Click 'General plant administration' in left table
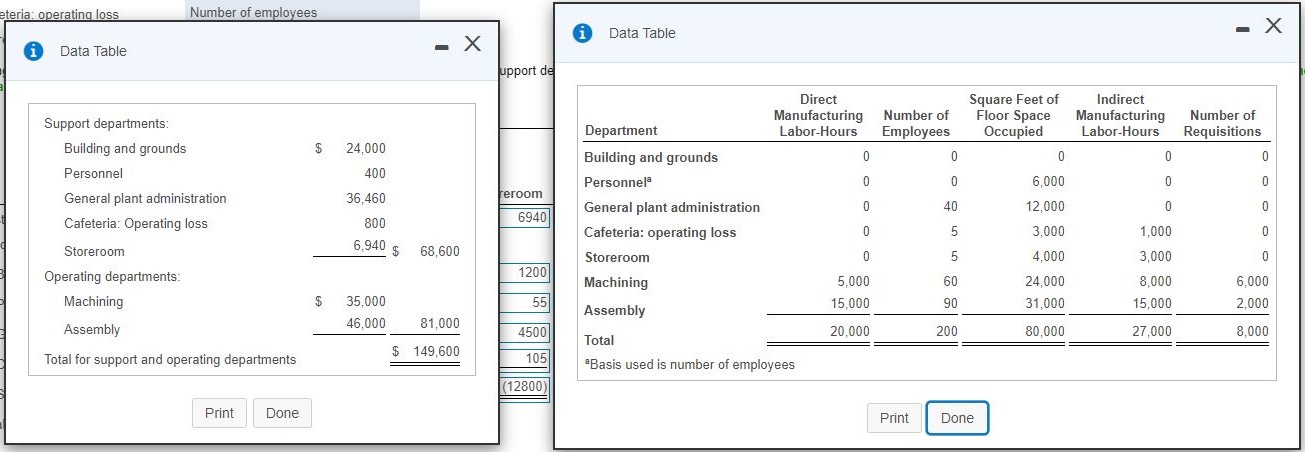 pyautogui.click(x=145, y=198)
